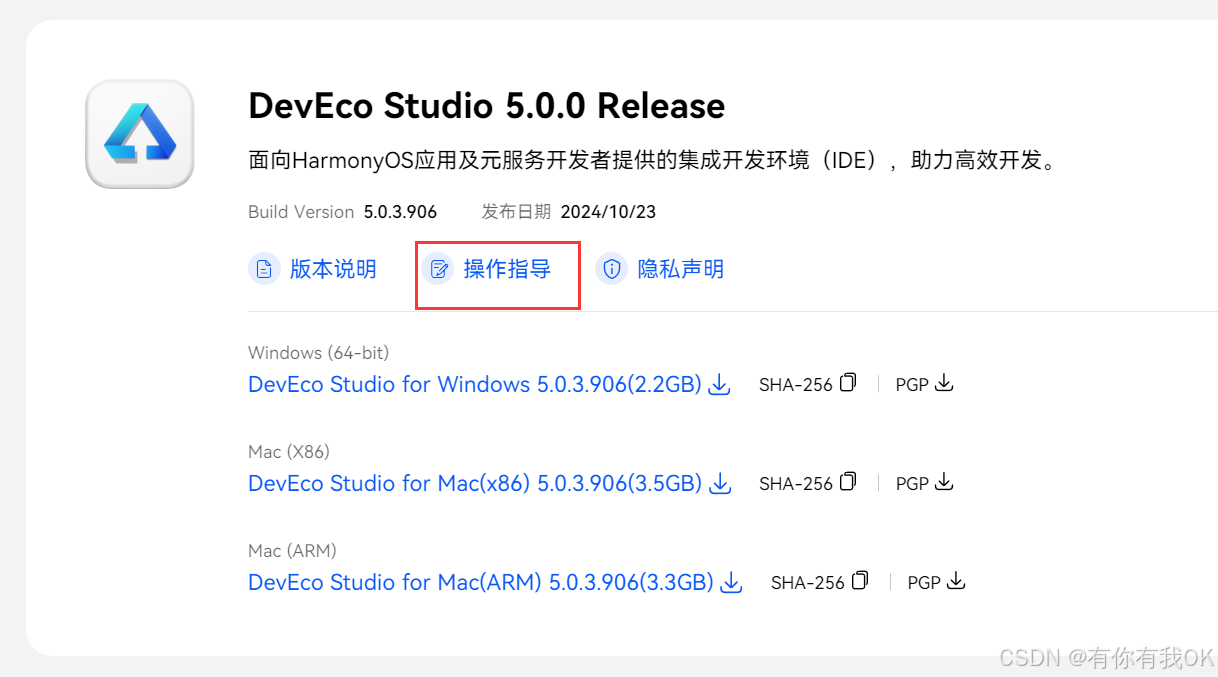Download PGP signature for Mac(ARM) installer
Viewport: 1218px width, 677px height.
[956, 581]
